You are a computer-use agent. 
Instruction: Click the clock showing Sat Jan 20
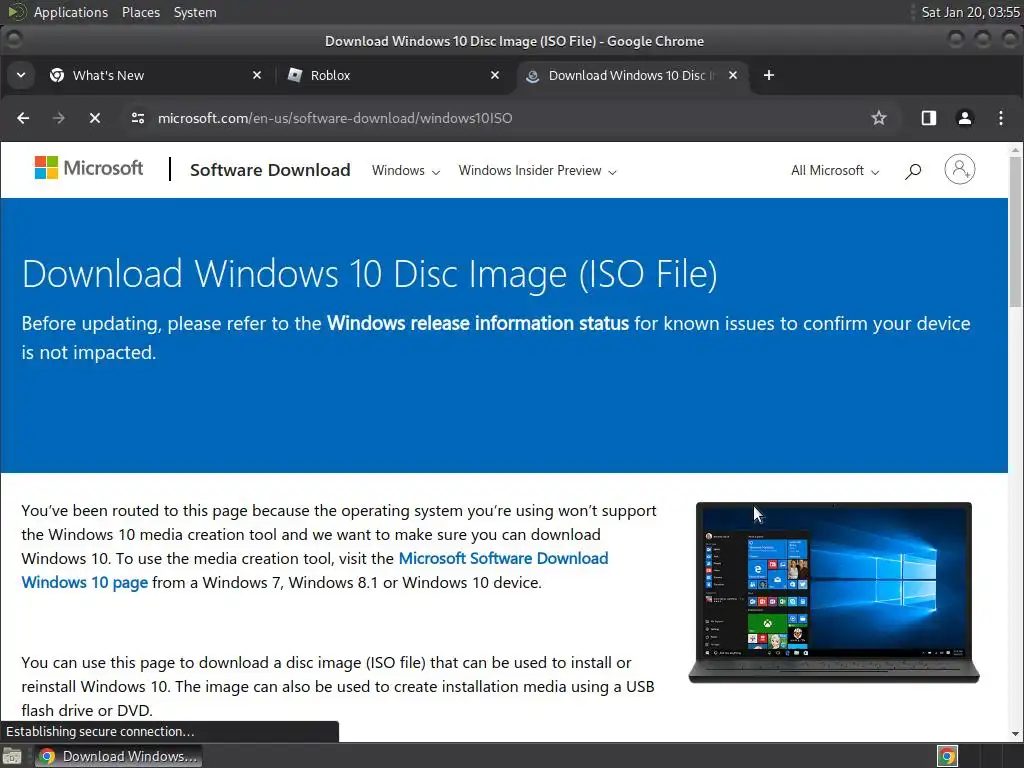tap(970, 12)
